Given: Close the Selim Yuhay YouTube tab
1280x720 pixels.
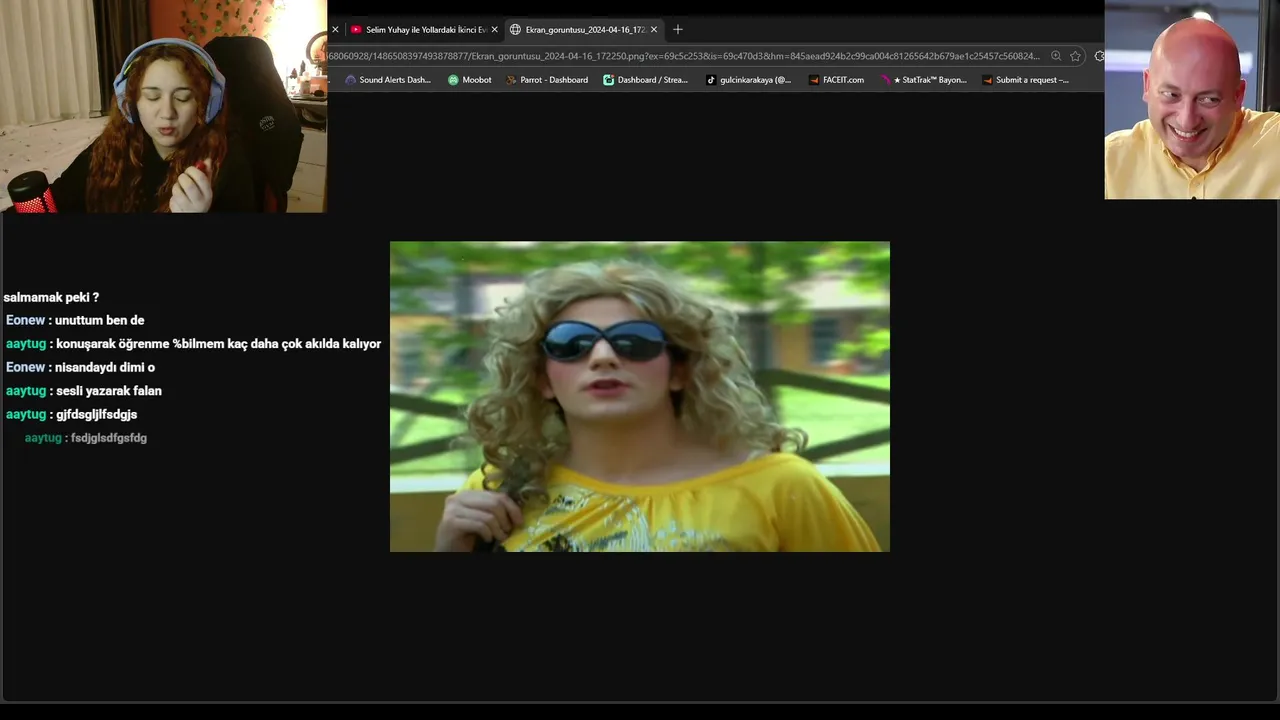Looking at the screenshot, I should tap(494, 30).
